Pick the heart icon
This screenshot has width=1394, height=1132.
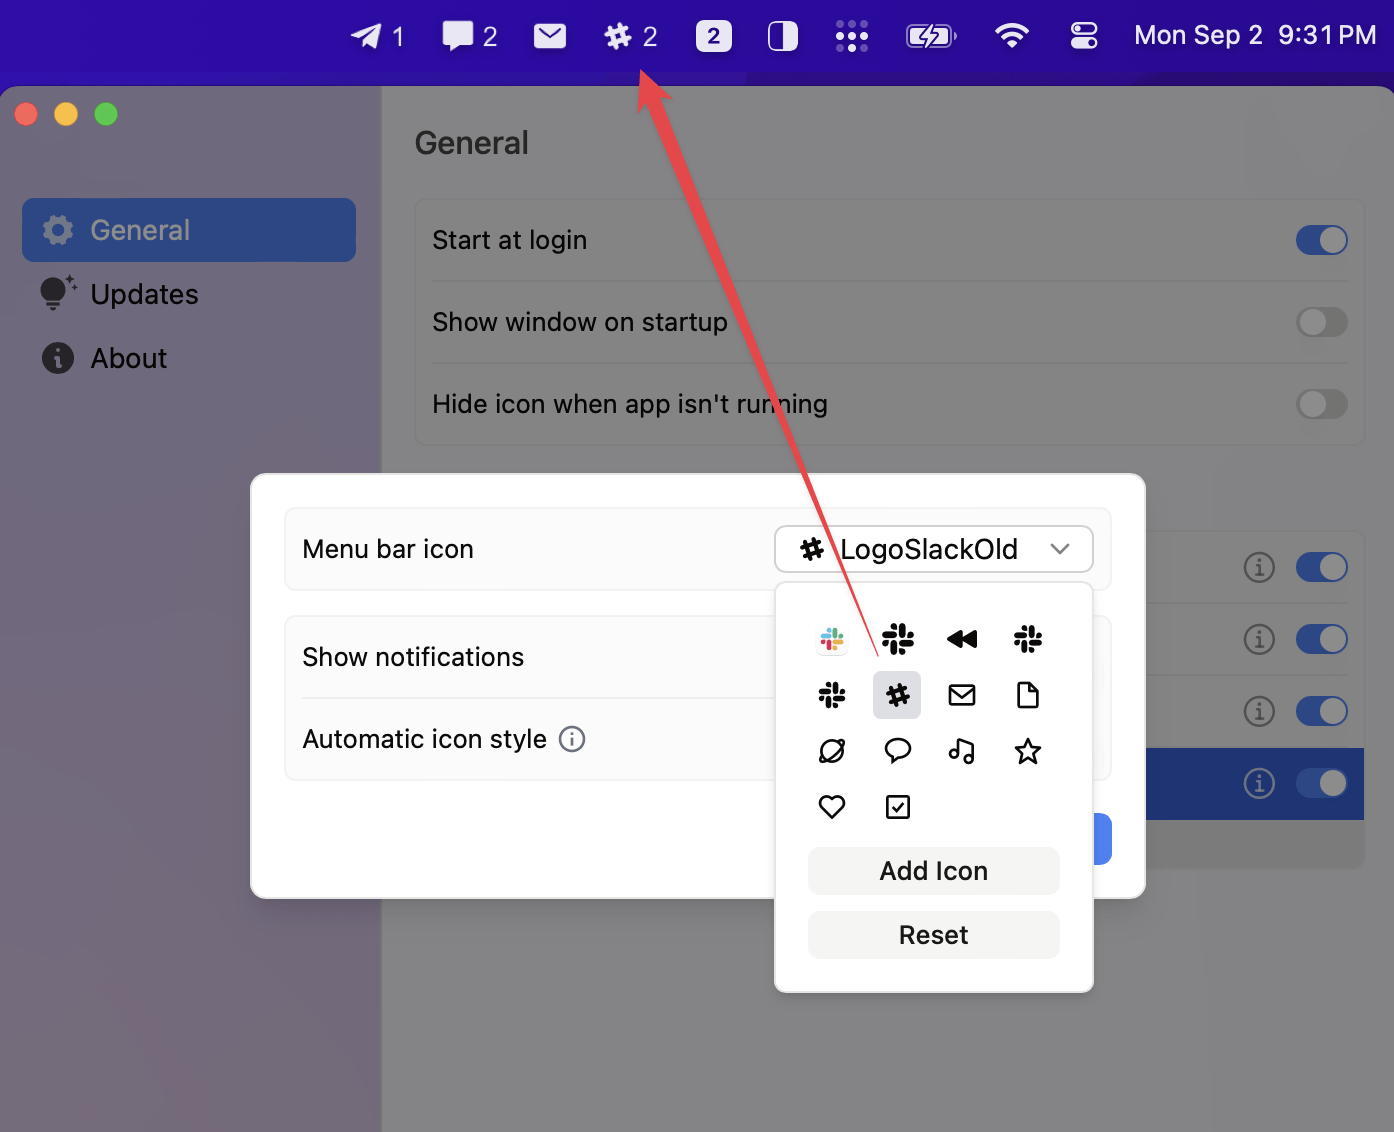click(x=832, y=806)
